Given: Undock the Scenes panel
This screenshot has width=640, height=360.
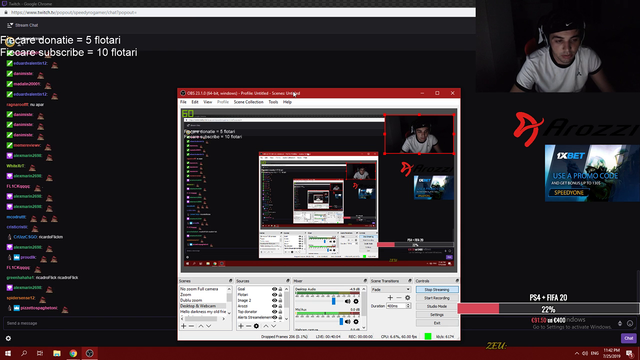Looking at the screenshot, I should click(231, 281).
